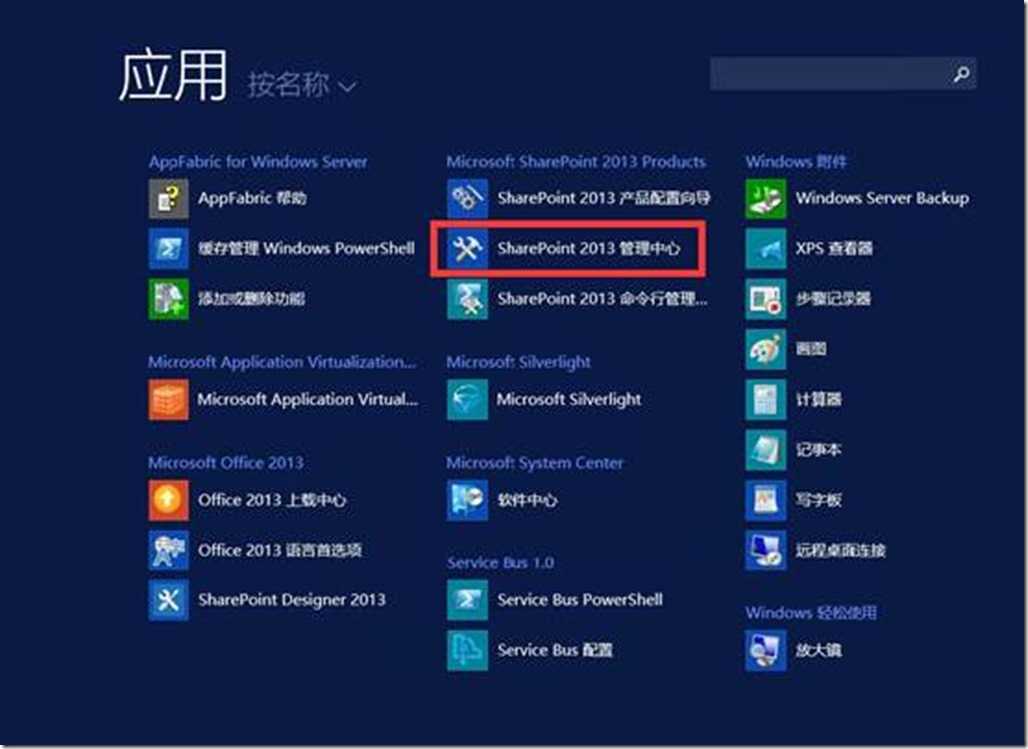Open SharePoint 2013 命令行管理 icon
This screenshot has width=1028, height=749.
(467, 299)
